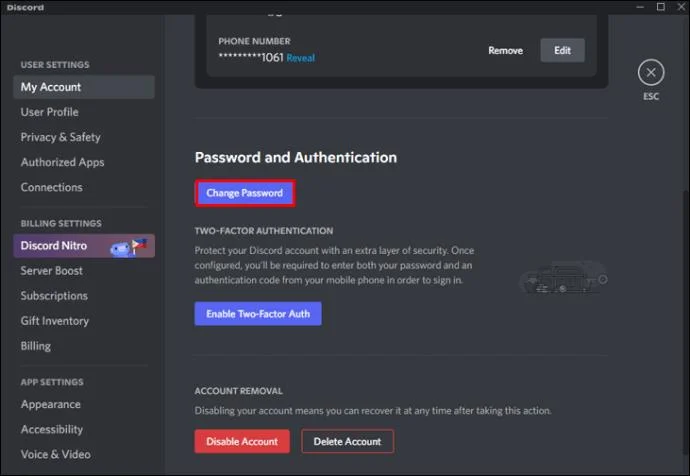Open Subscriptions settings
The height and width of the screenshot is (476, 690).
click(84, 296)
